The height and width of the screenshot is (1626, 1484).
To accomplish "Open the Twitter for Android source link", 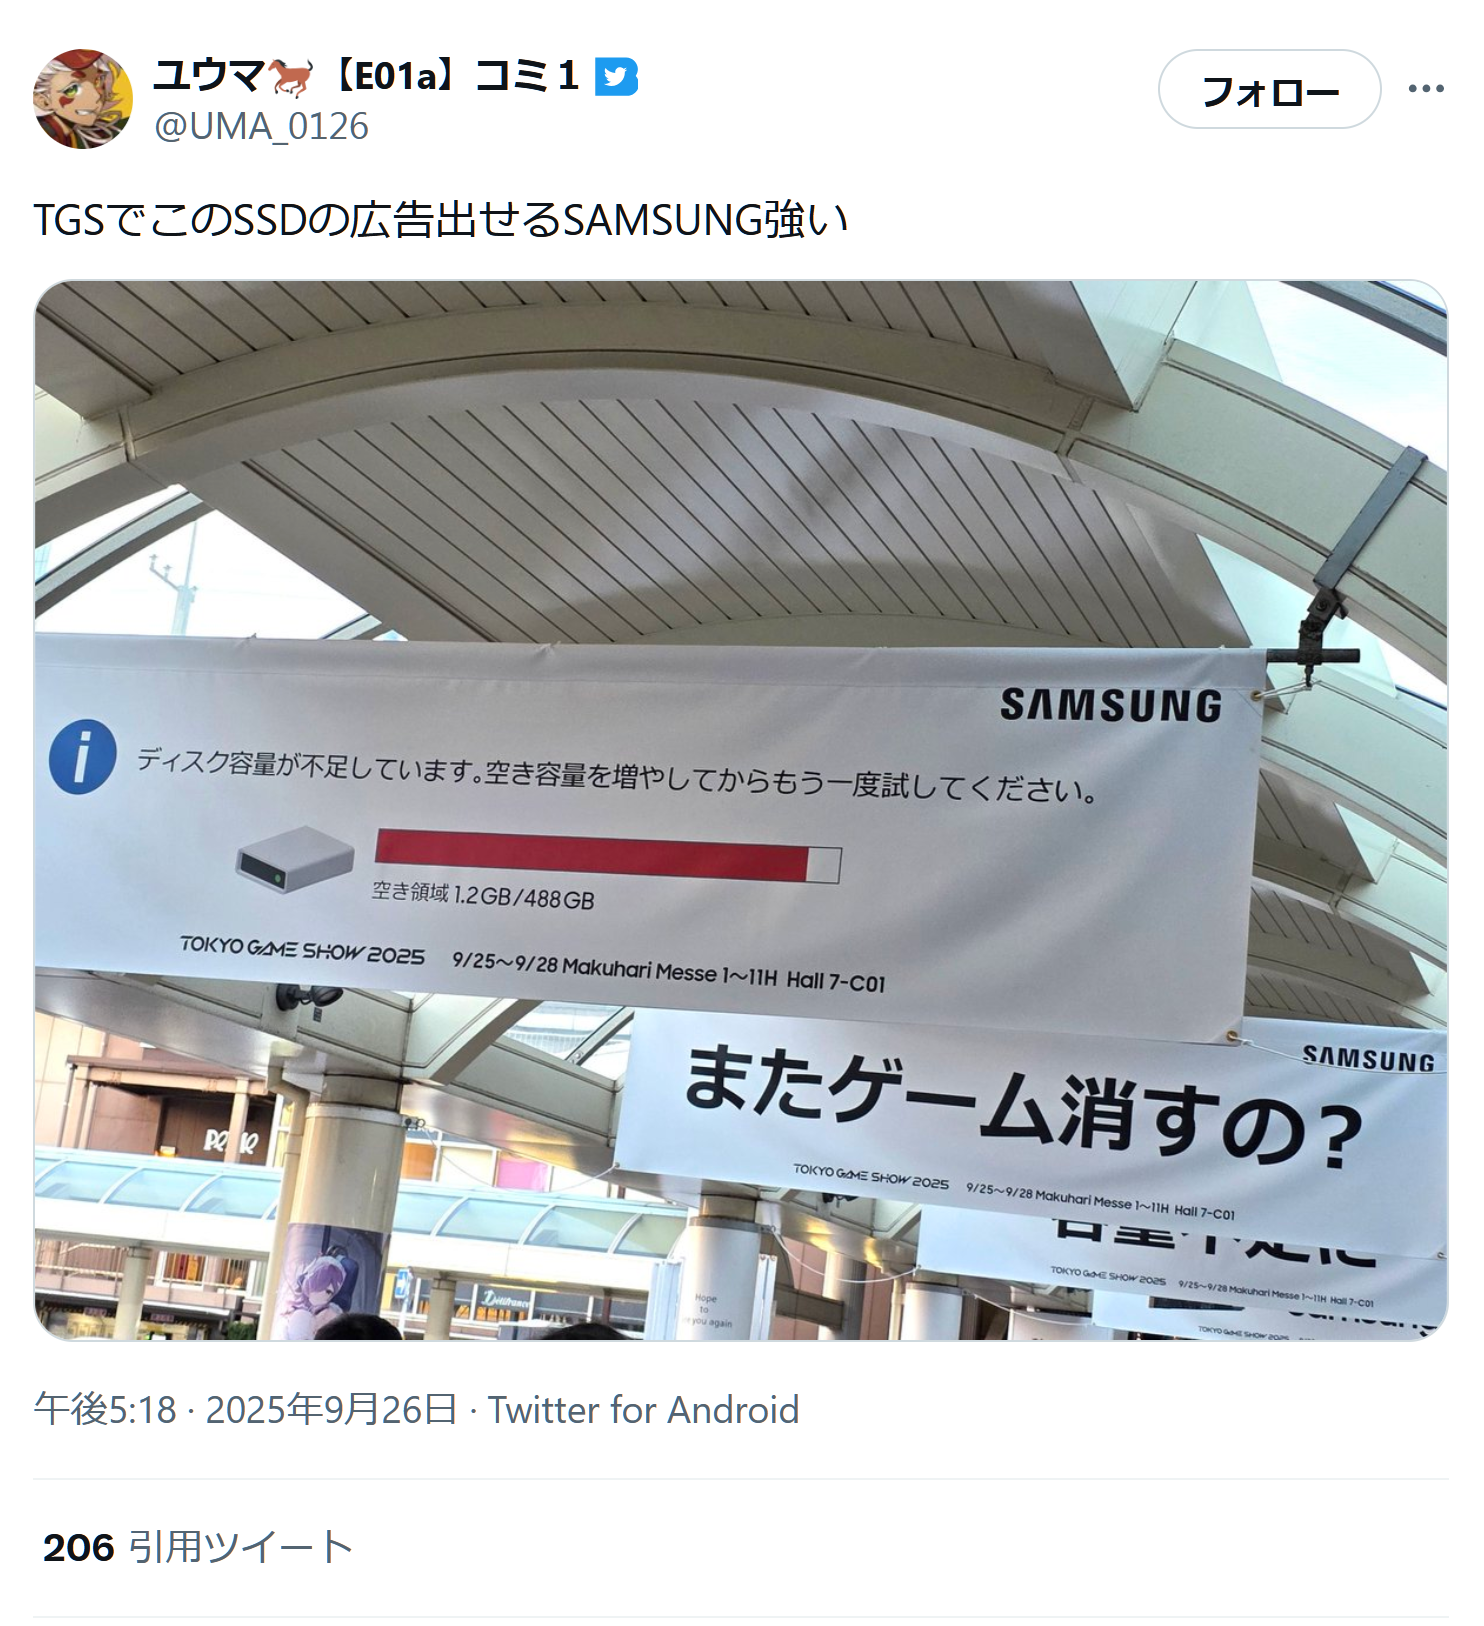I will pyautogui.click(x=643, y=1410).
